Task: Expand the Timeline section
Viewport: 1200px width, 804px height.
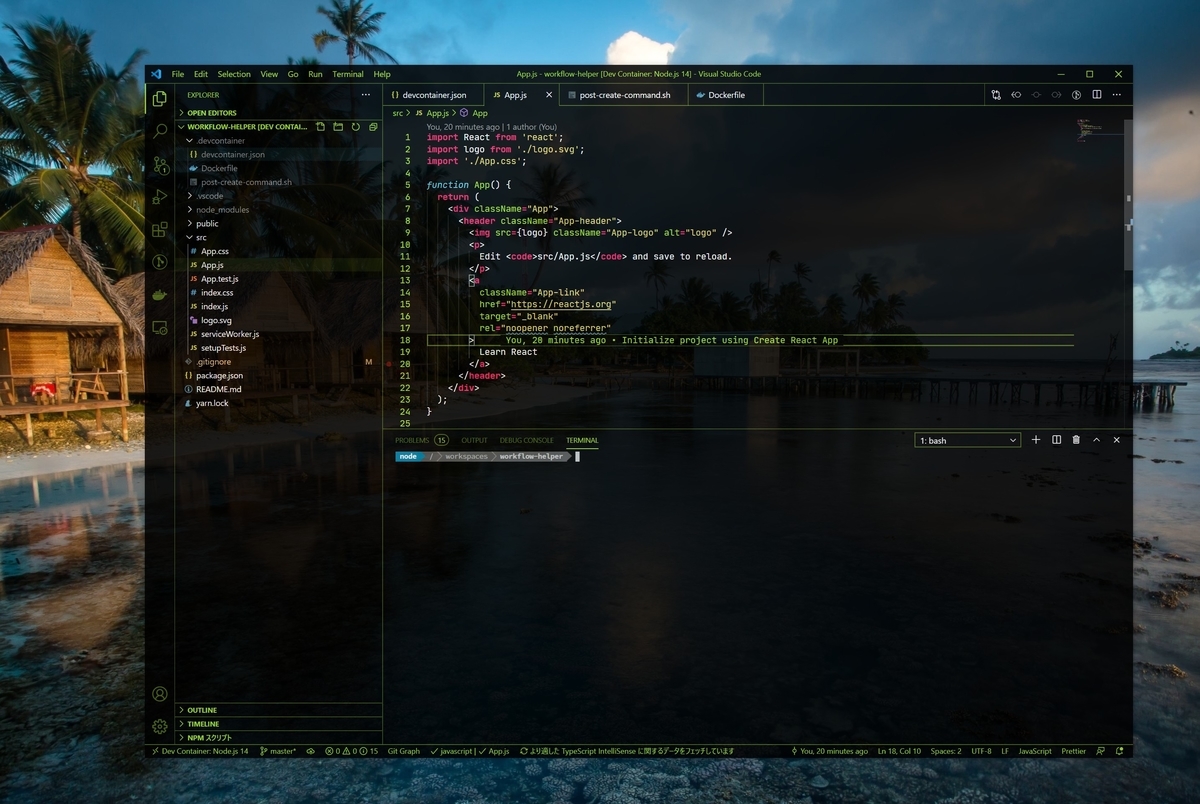Action: (280, 724)
